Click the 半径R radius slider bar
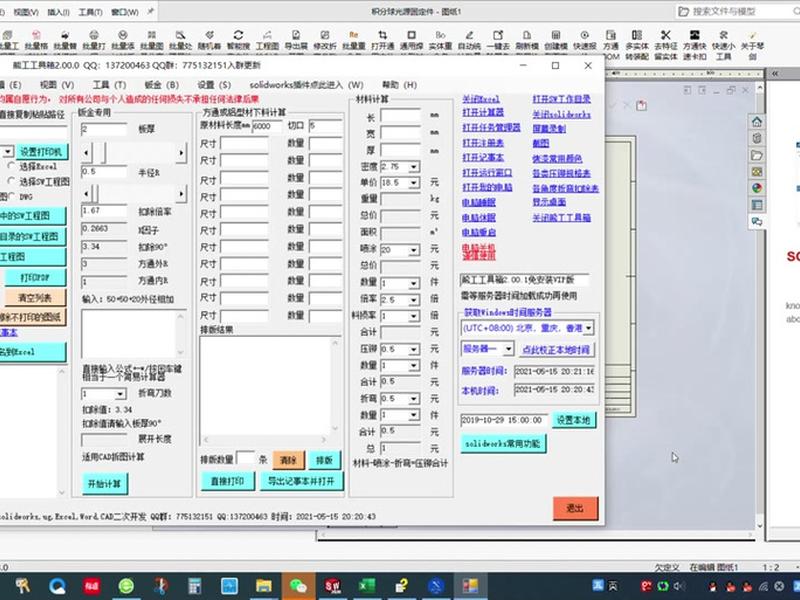 pos(134,194)
